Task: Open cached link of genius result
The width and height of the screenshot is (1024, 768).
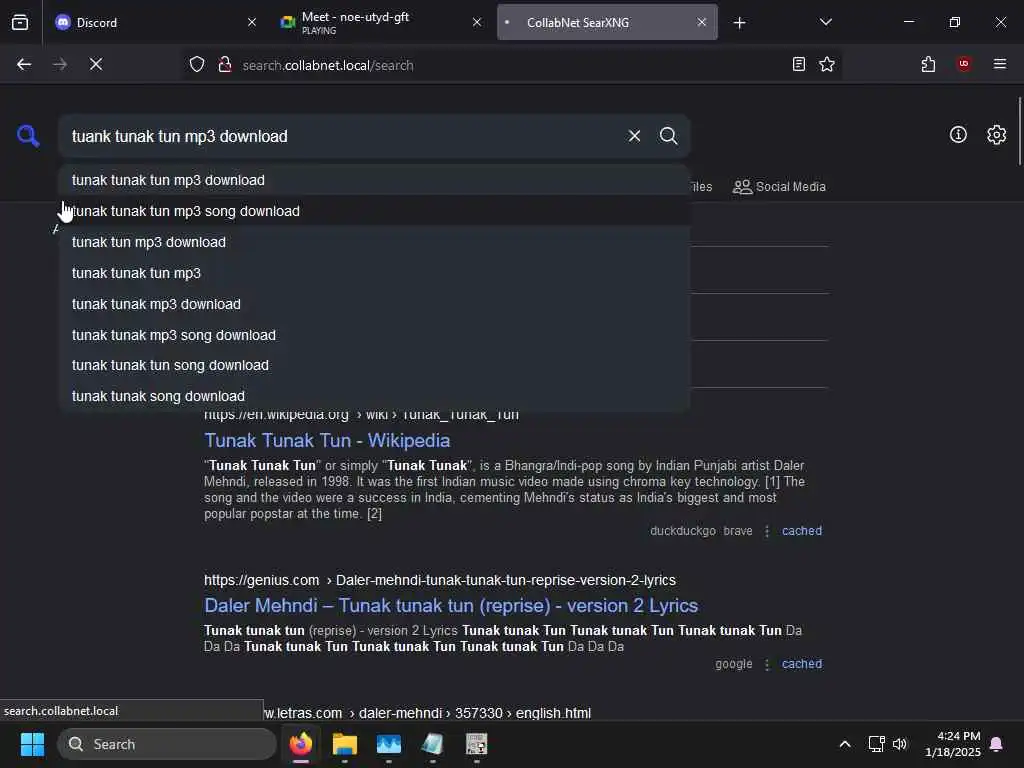Action: [802, 664]
